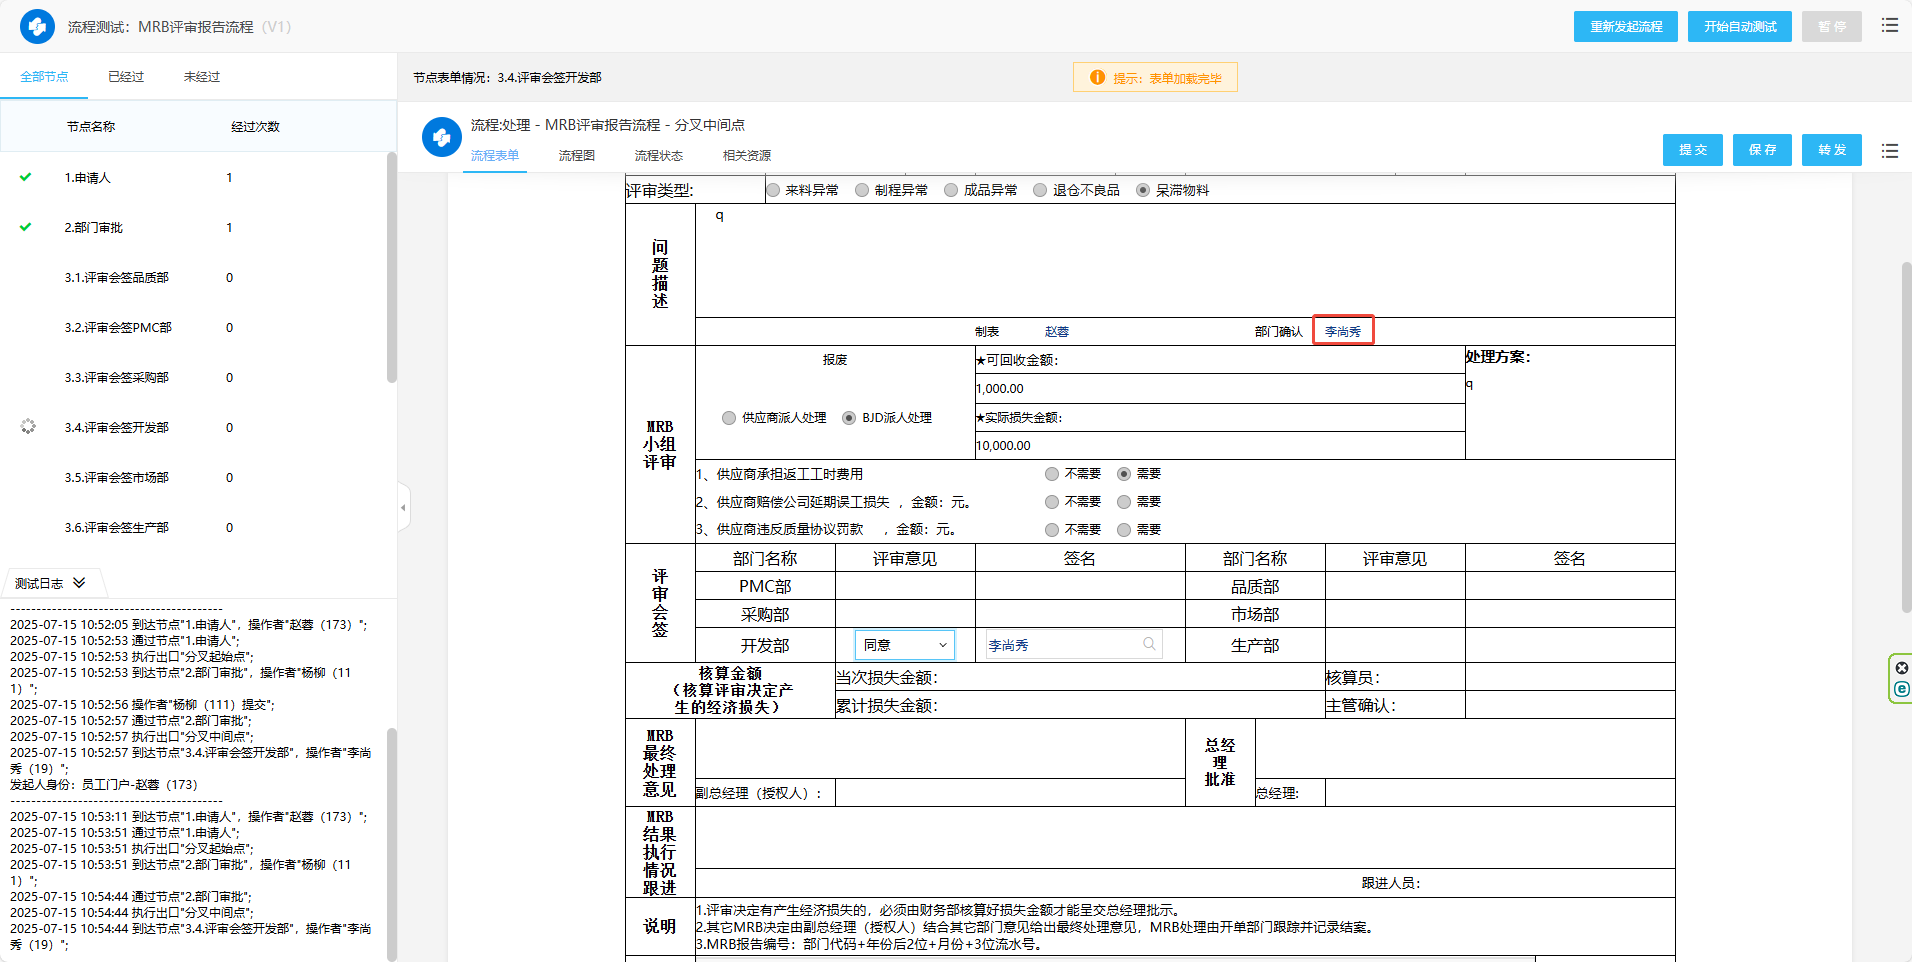The image size is (1912, 962).
Task: Select 呆滞物料 review type
Action: 1143,190
